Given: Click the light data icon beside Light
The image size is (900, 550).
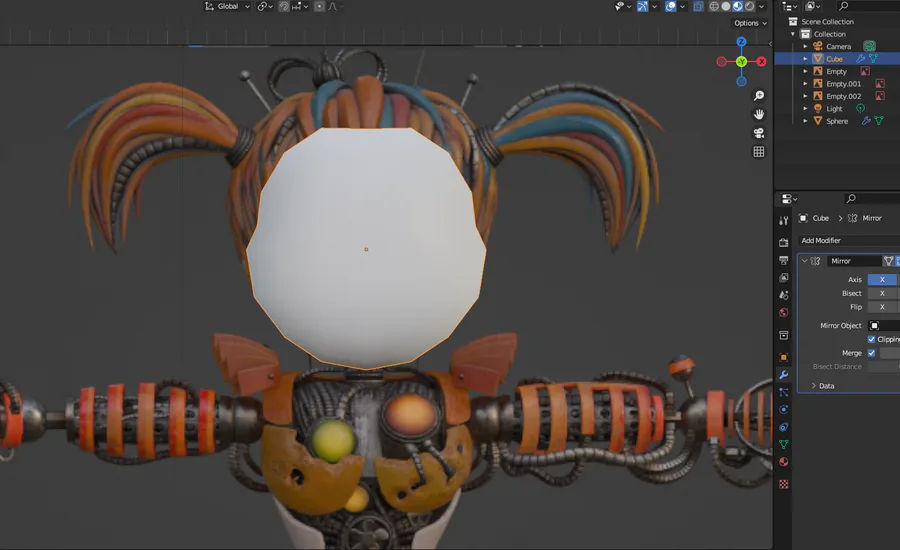Looking at the screenshot, I should click(860, 108).
